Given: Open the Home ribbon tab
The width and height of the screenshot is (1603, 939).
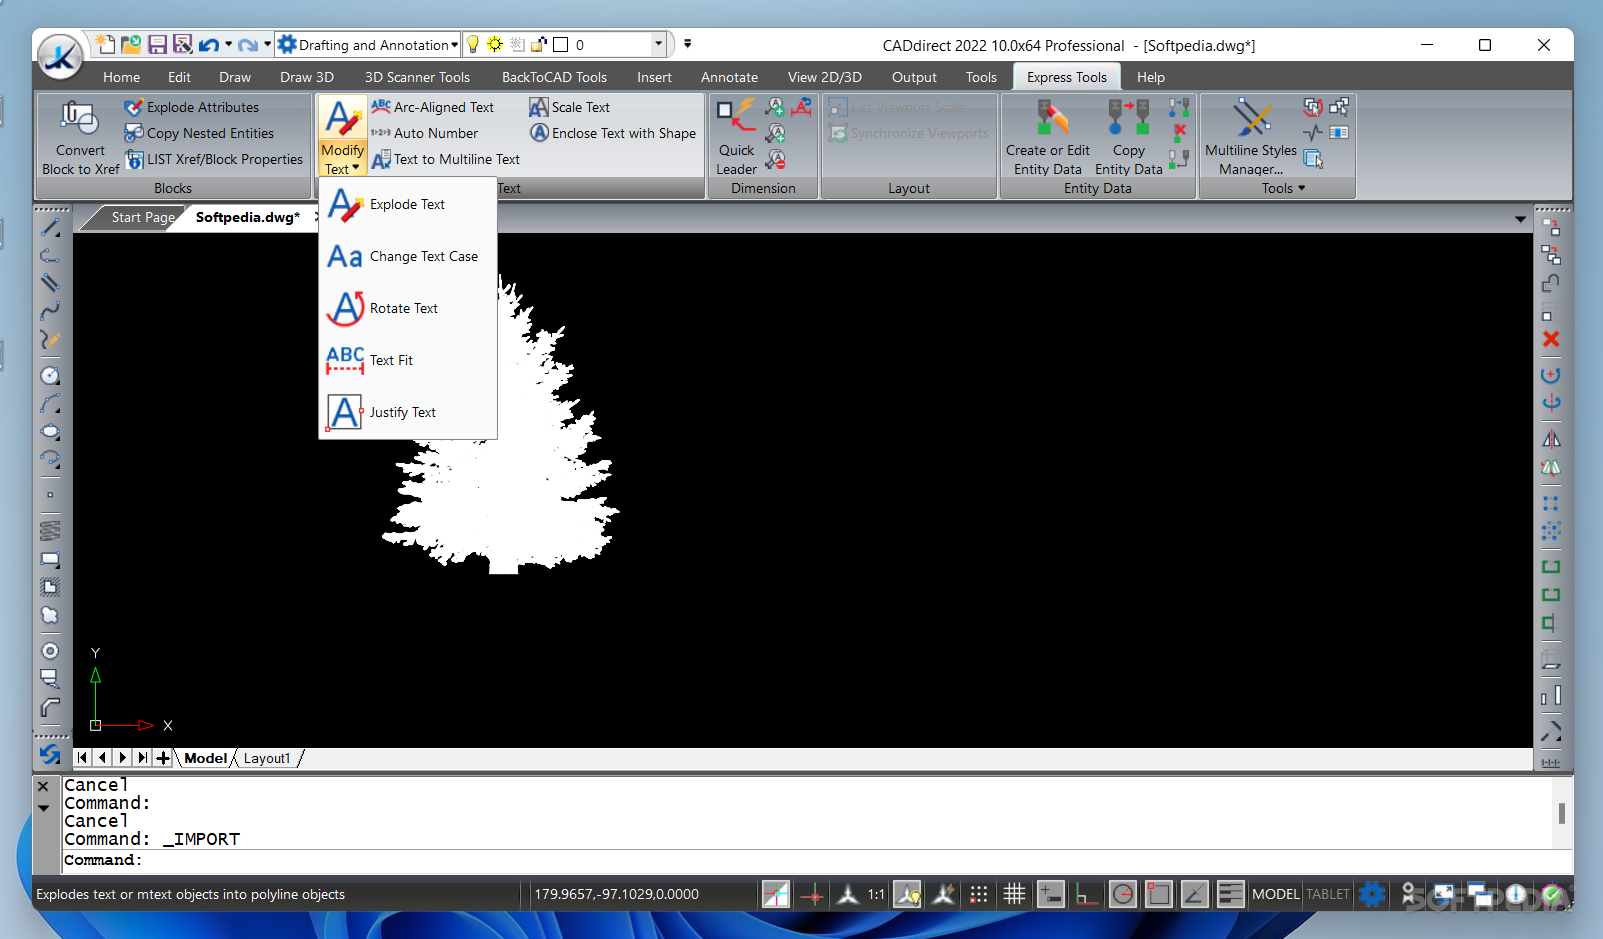Looking at the screenshot, I should point(121,77).
